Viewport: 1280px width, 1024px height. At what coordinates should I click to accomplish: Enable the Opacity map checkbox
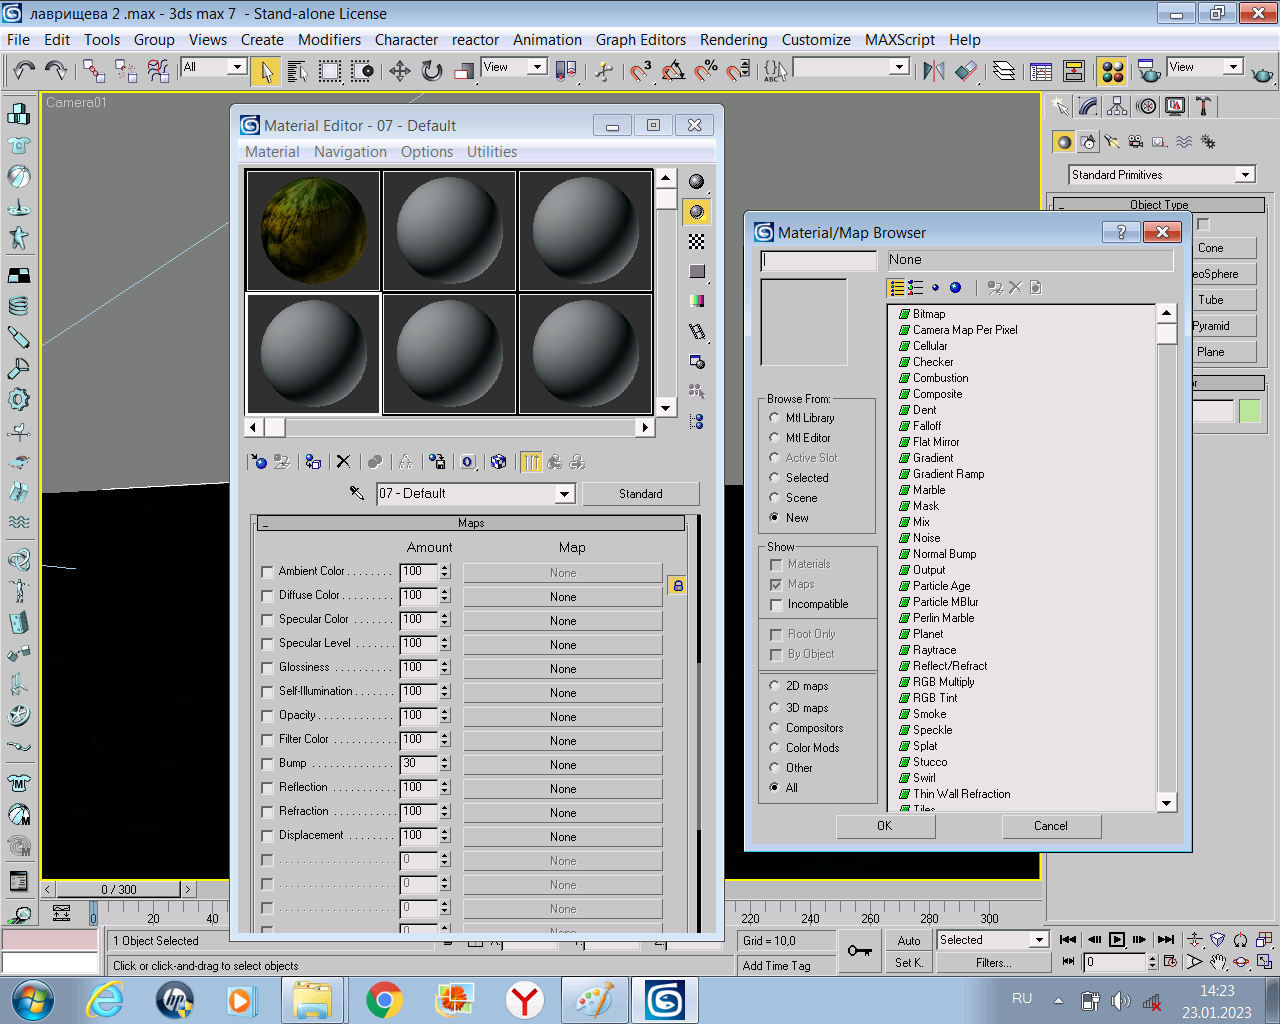pyautogui.click(x=267, y=716)
